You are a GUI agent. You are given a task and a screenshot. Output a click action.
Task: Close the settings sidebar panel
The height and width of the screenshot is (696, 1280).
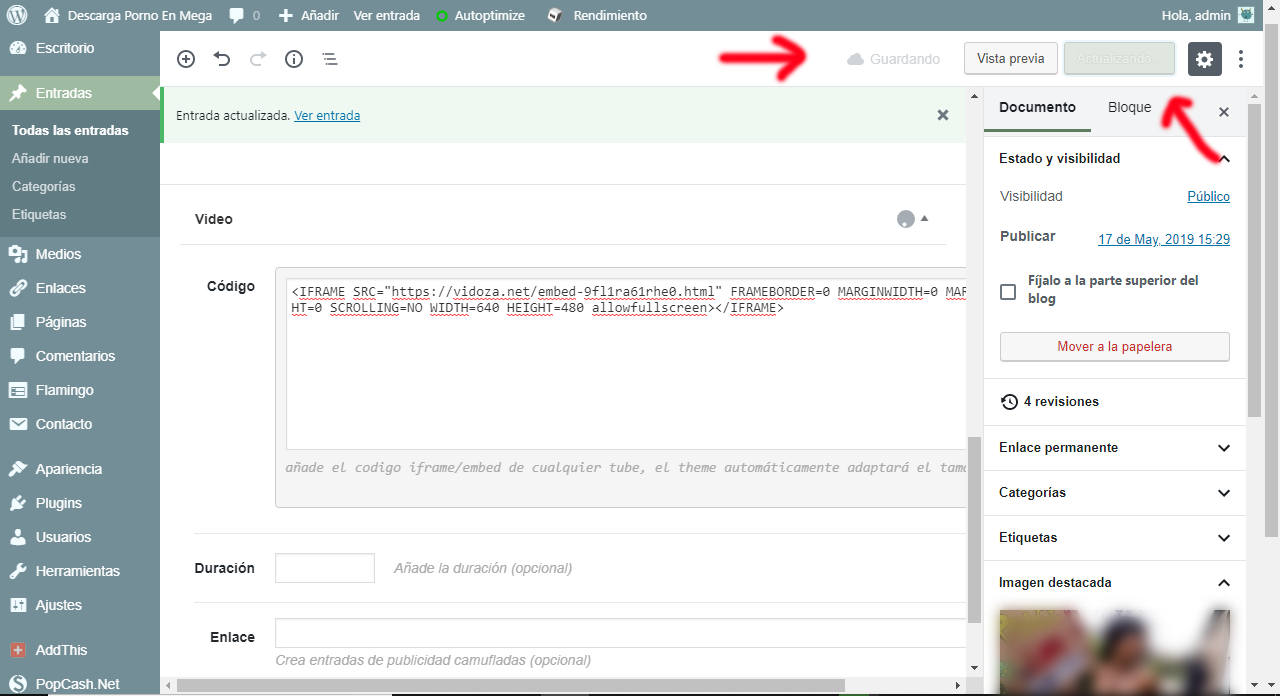pos(1223,112)
